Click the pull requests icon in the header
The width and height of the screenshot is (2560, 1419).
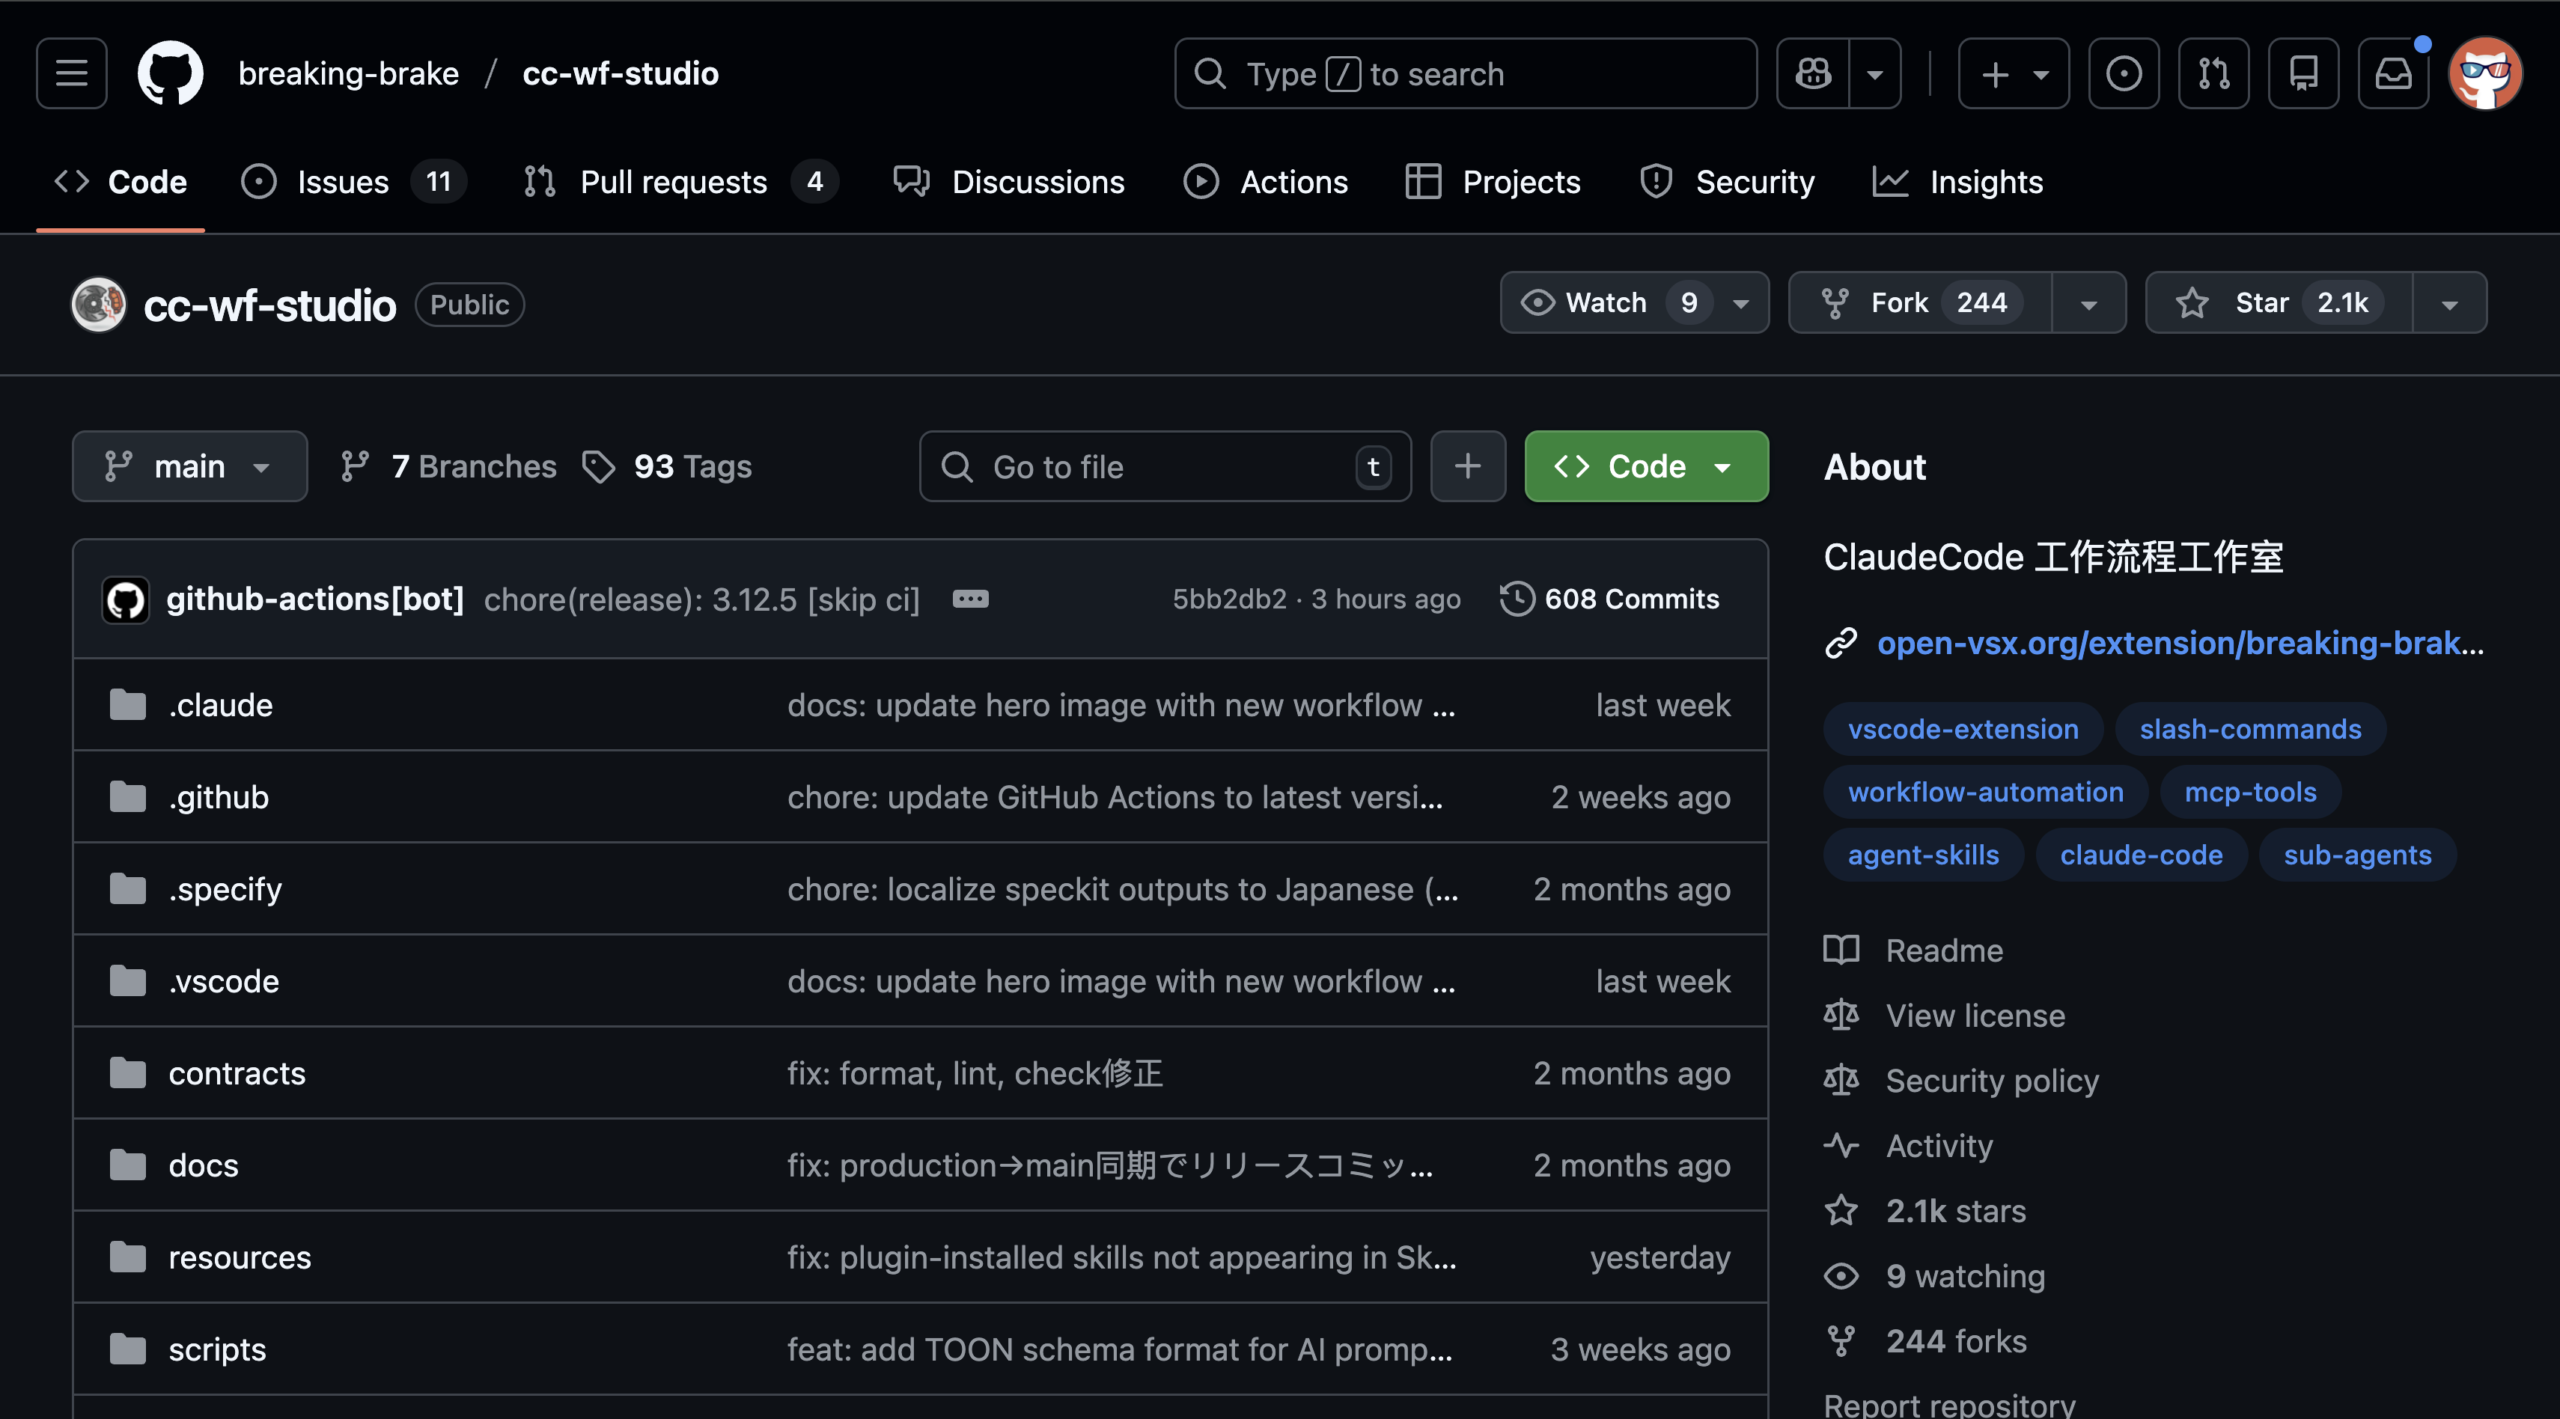pyautogui.click(x=2213, y=72)
